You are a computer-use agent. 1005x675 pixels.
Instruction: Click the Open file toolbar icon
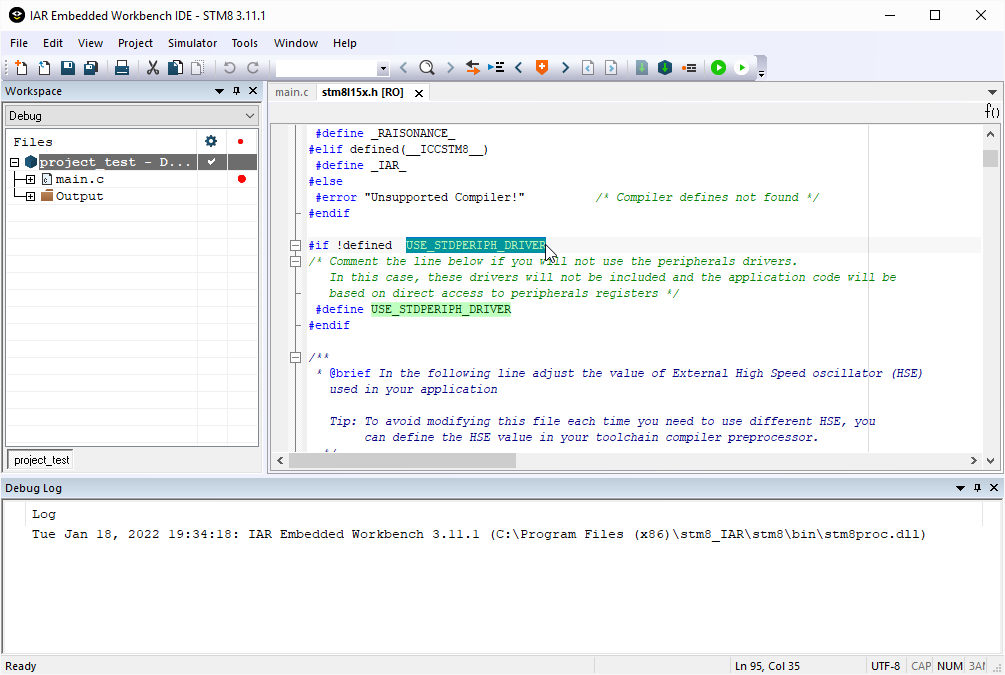[x=44, y=67]
